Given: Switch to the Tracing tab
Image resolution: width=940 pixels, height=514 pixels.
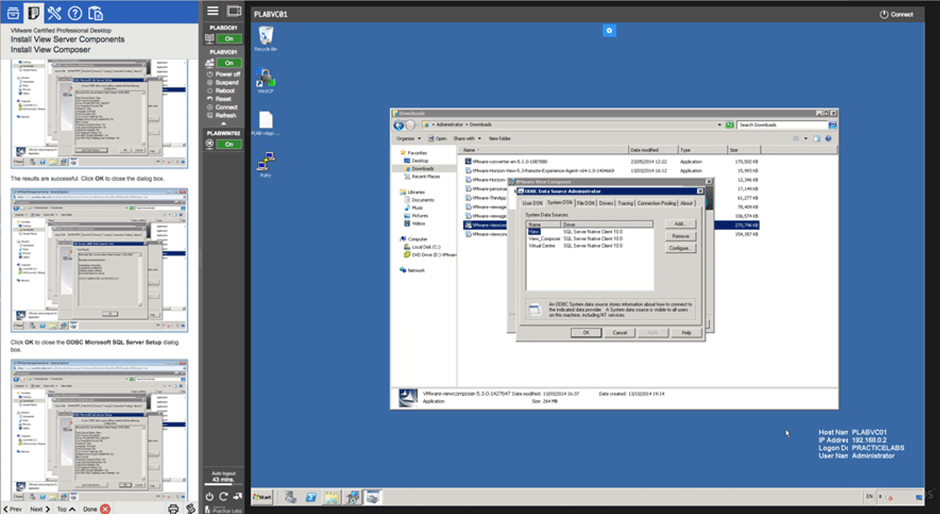Looking at the screenshot, I should [625, 203].
